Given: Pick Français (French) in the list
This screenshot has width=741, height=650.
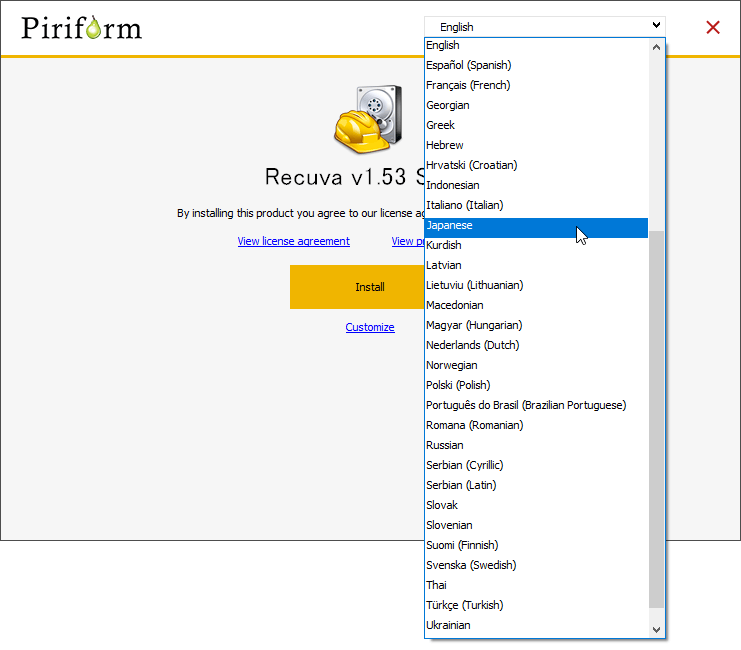Looking at the screenshot, I should tap(536, 85).
